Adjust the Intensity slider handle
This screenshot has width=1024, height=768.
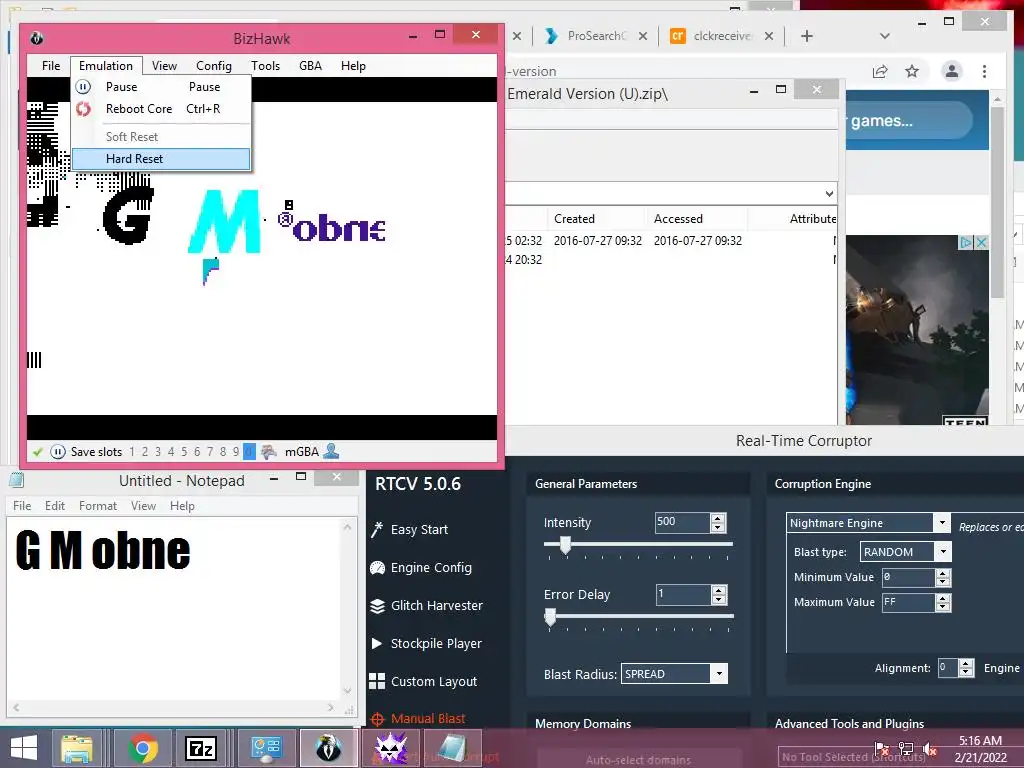[x=566, y=545]
